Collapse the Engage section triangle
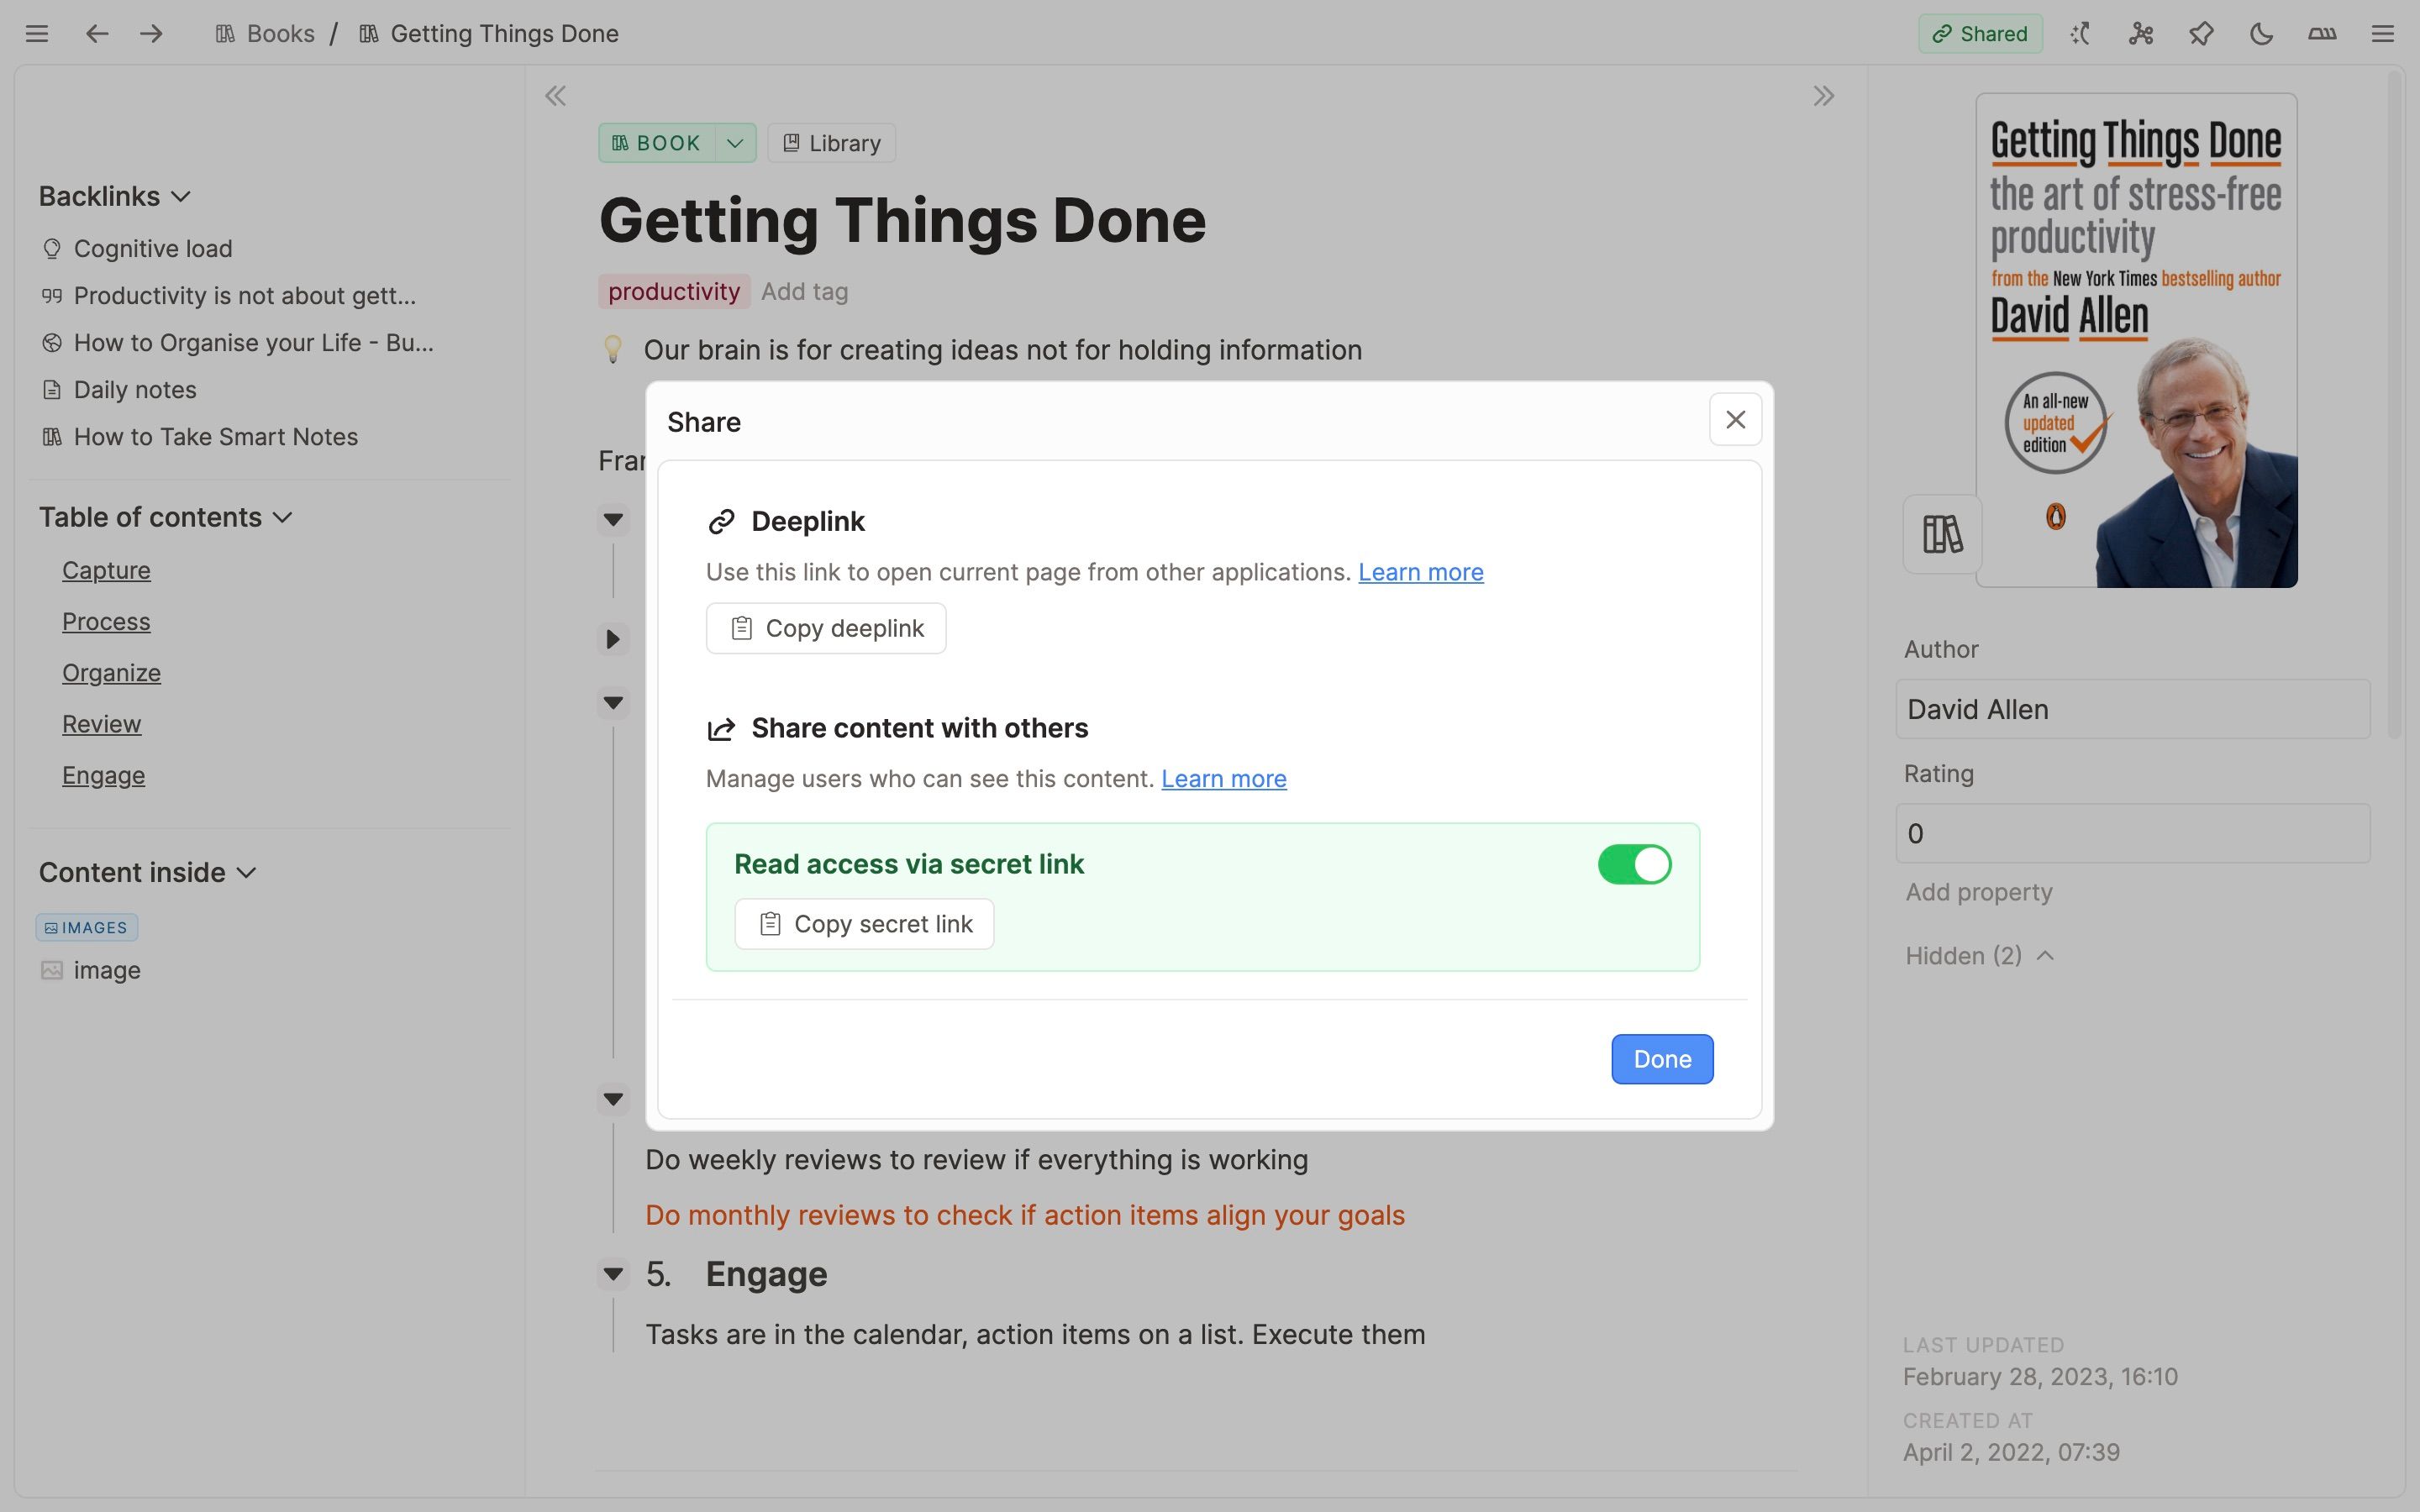 [613, 1274]
